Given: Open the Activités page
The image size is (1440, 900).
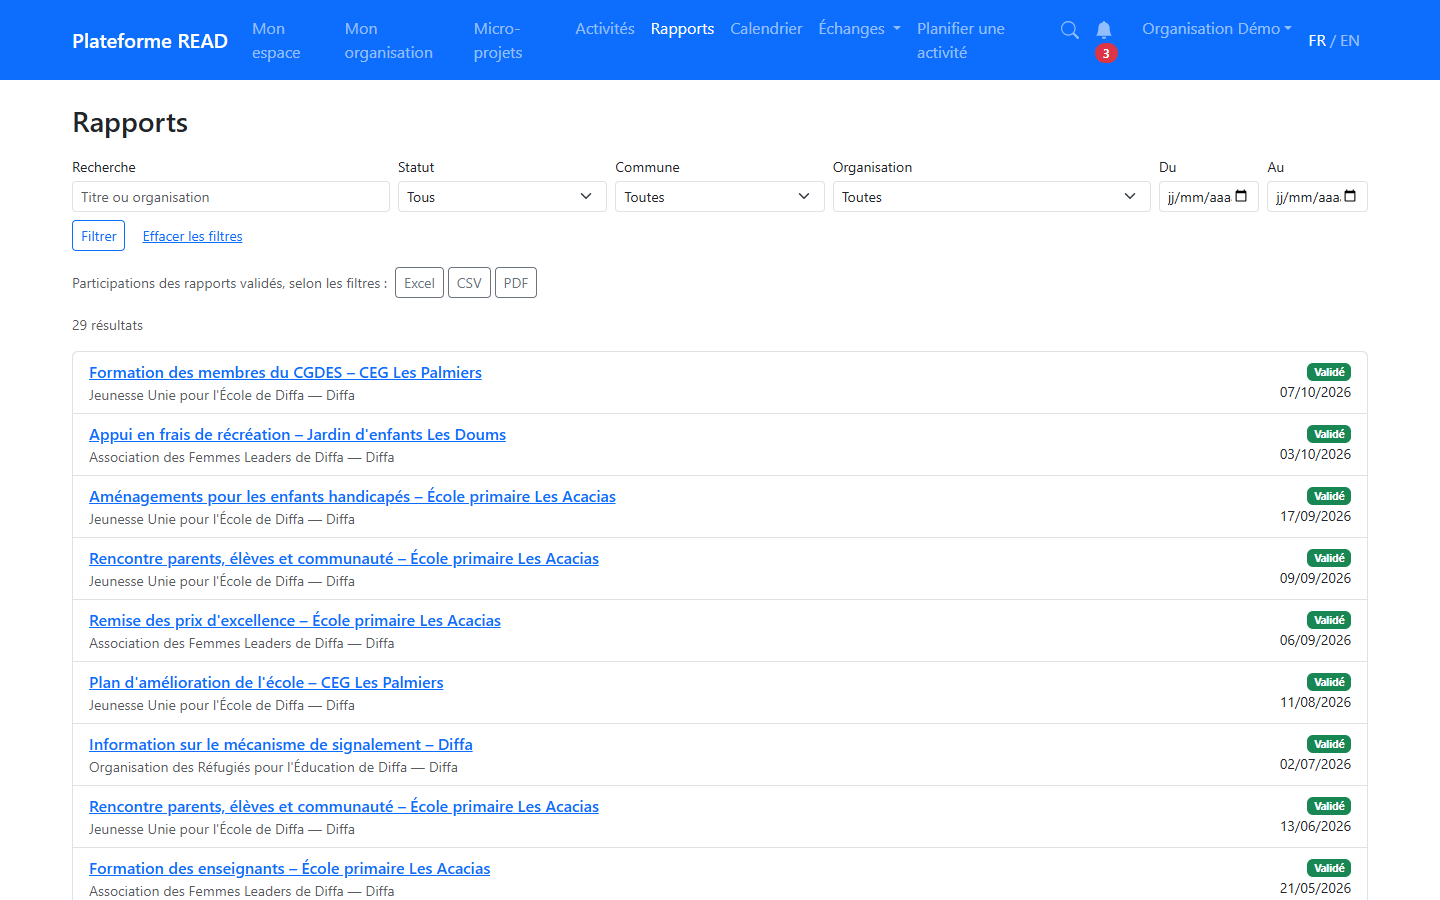Looking at the screenshot, I should coord(605,29).
